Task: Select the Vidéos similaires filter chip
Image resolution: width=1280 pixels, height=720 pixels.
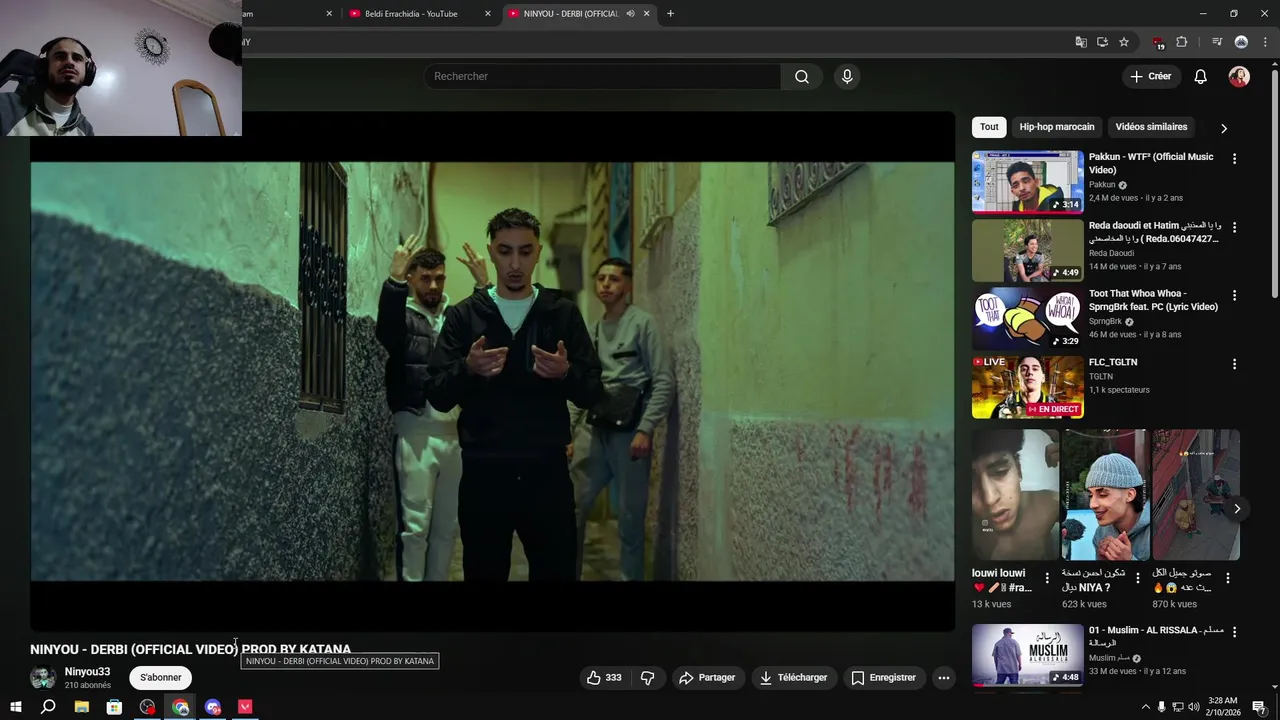Action: pyautogui.click(x=1151, y=127)
